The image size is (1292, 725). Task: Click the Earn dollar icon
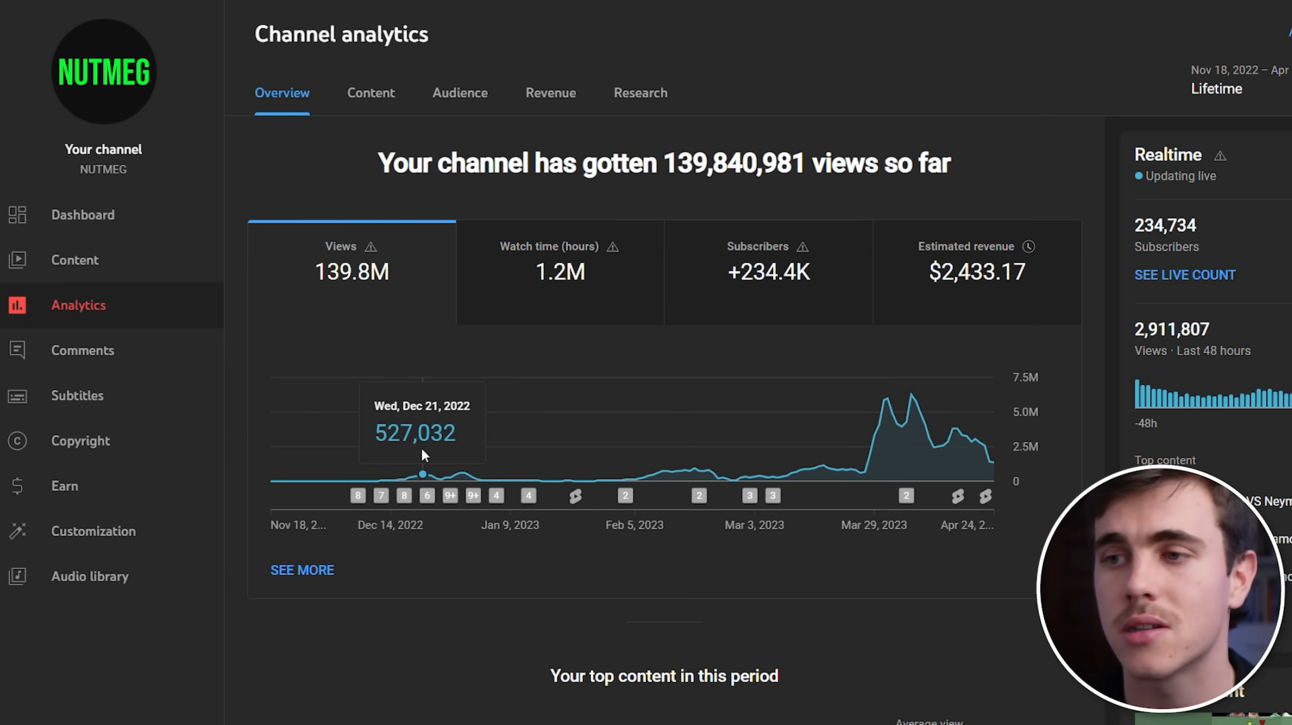[17, 486]
